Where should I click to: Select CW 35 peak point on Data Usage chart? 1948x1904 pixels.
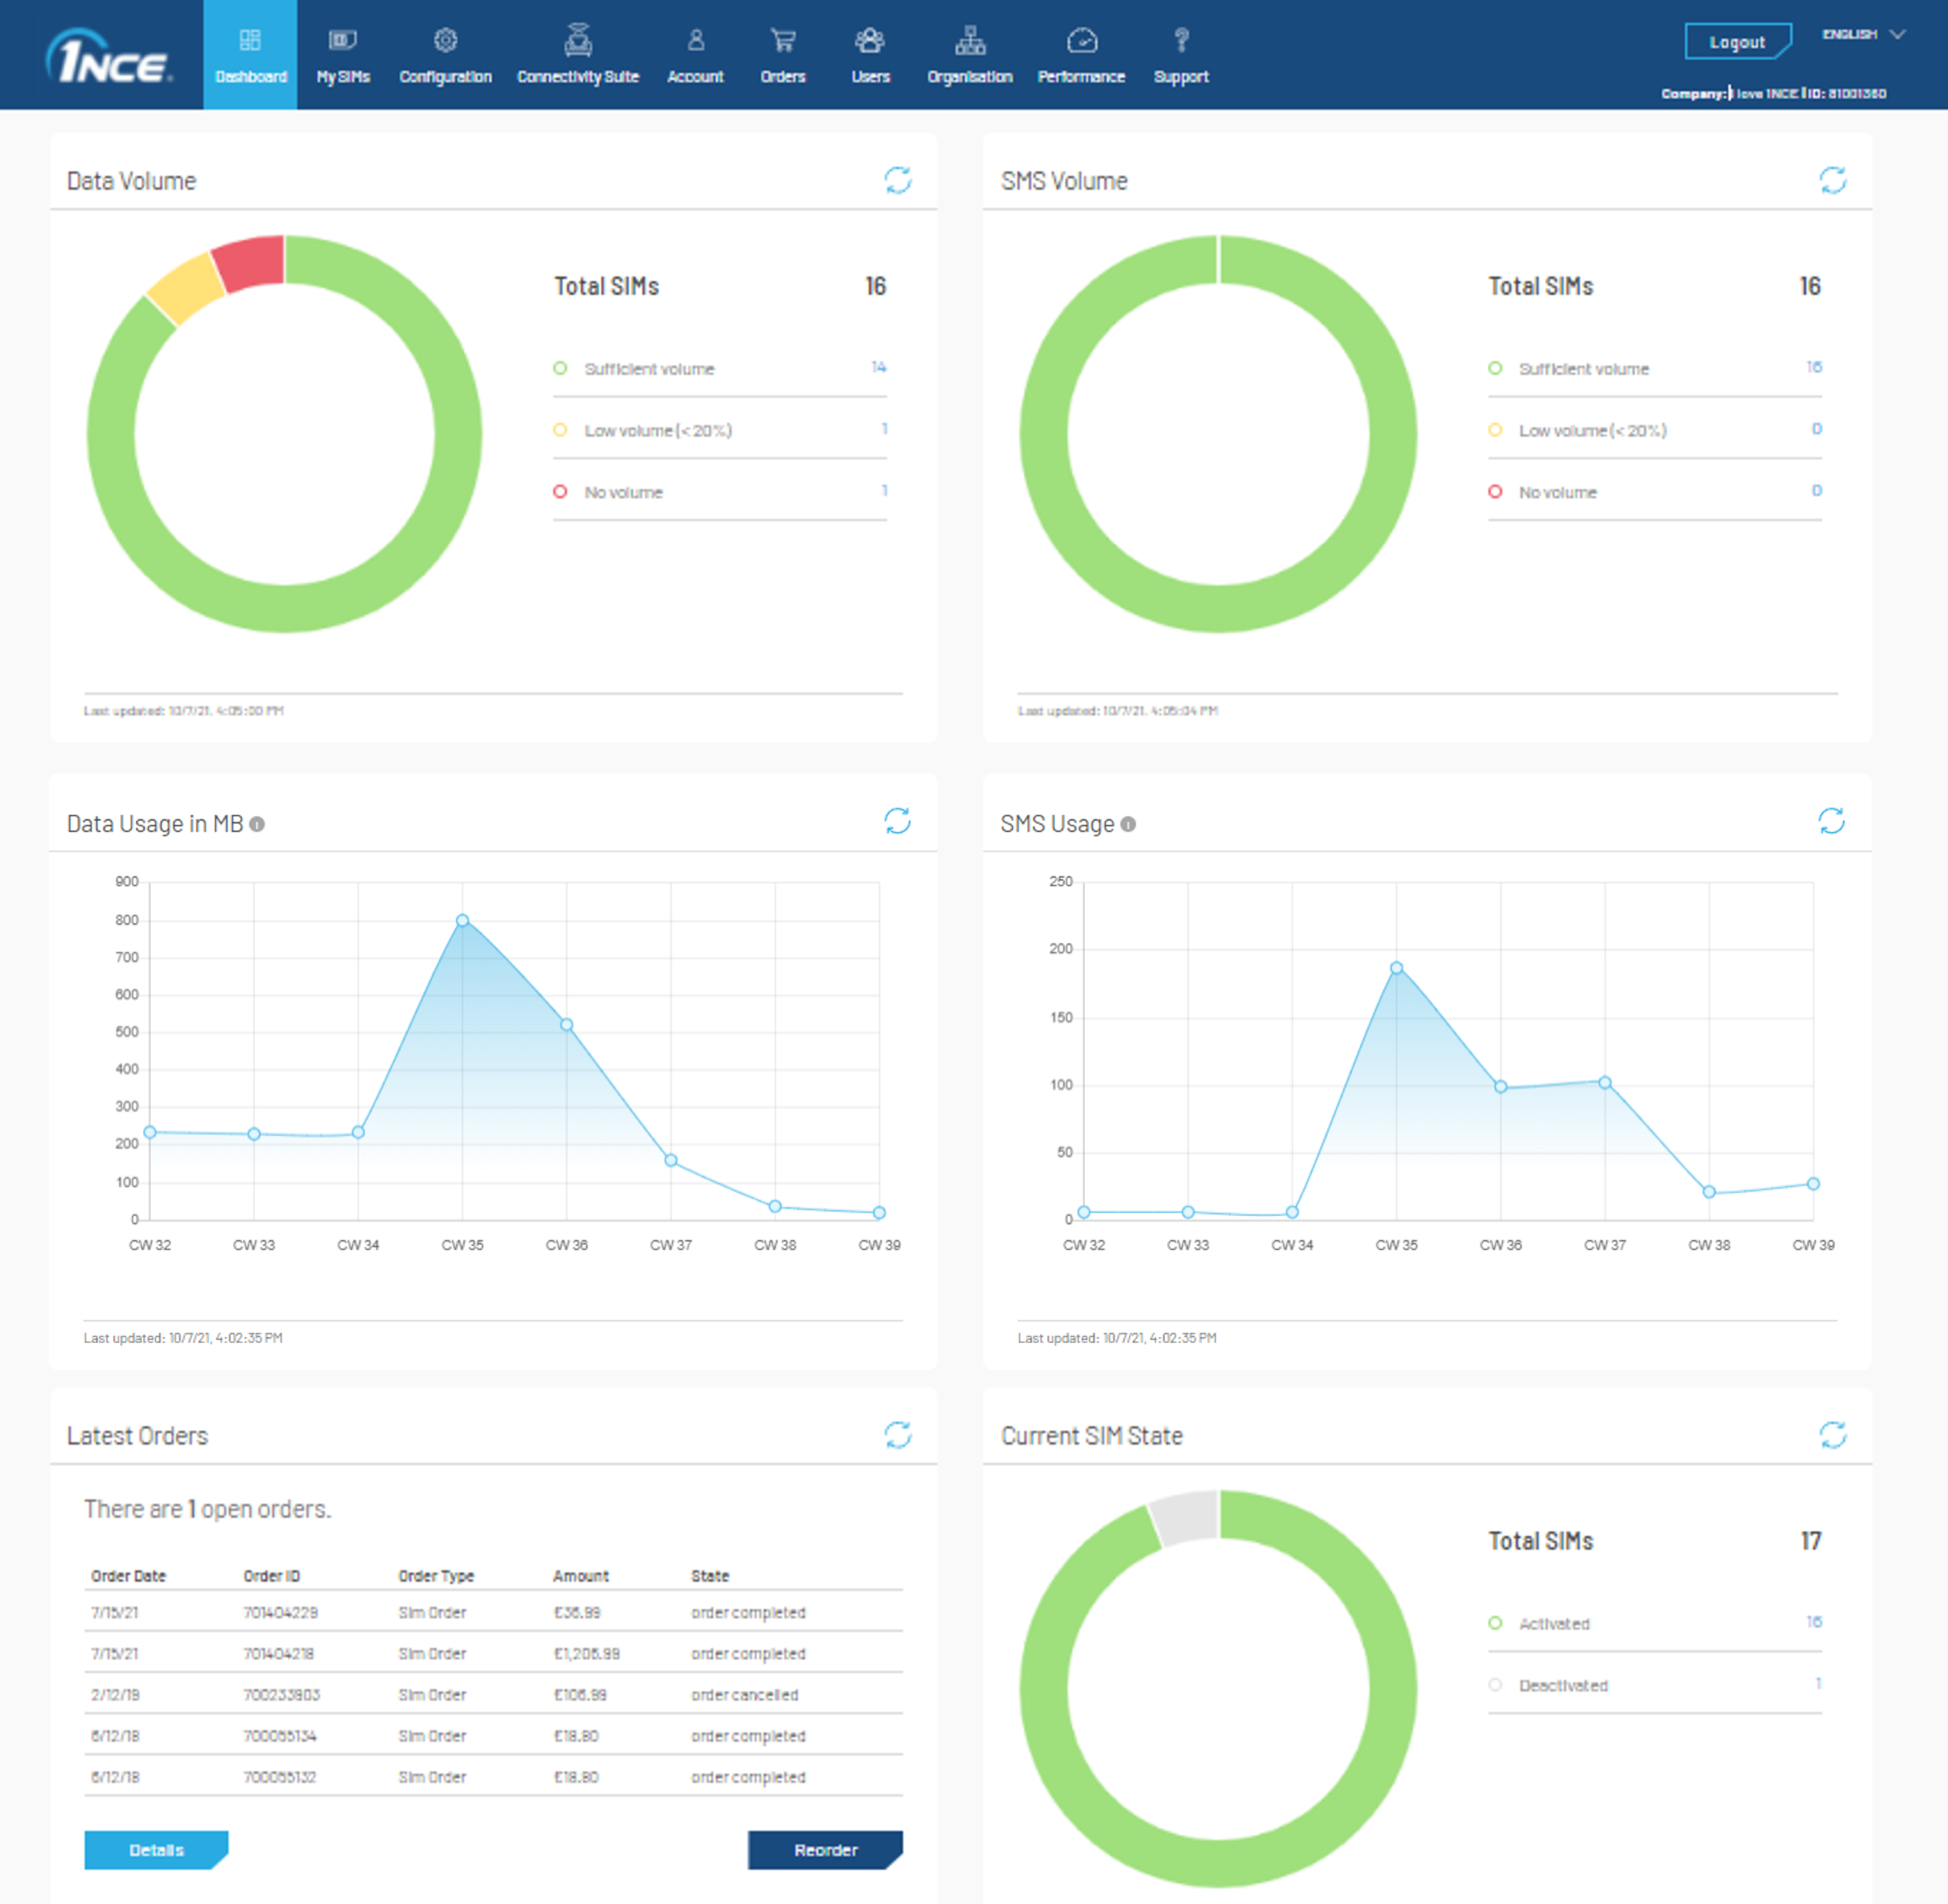(x=462, y=920)
